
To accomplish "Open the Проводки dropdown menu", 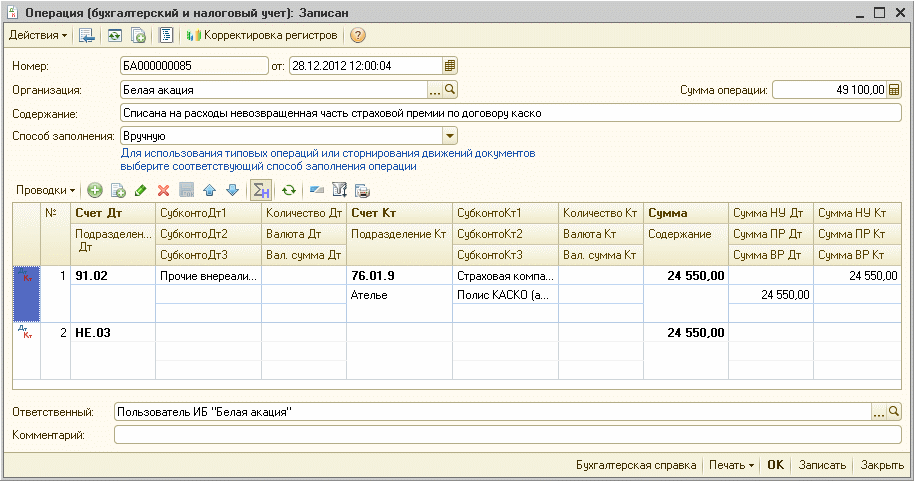I will point(45,190).
